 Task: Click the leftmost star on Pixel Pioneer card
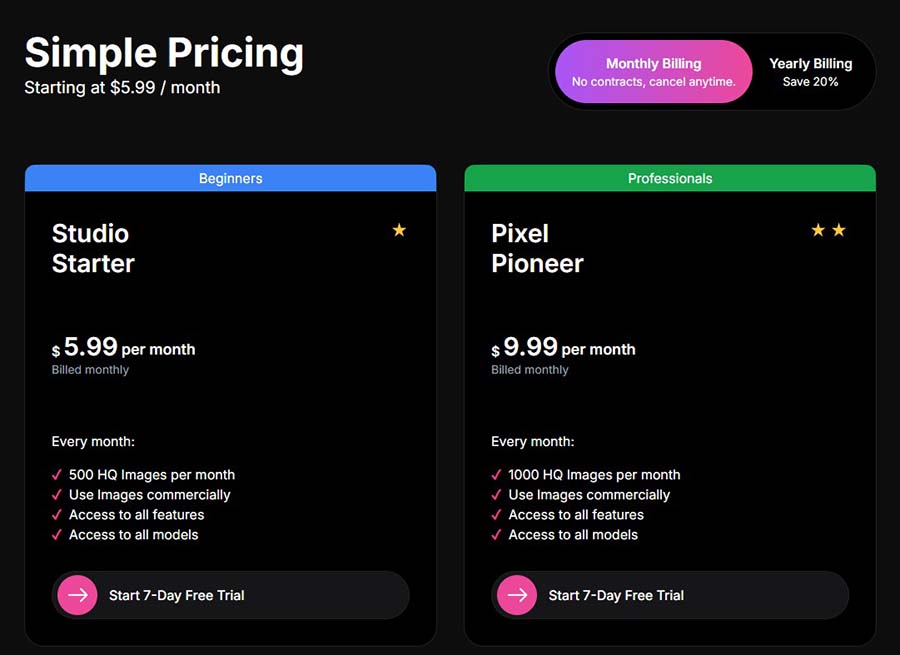click(818, 229)
